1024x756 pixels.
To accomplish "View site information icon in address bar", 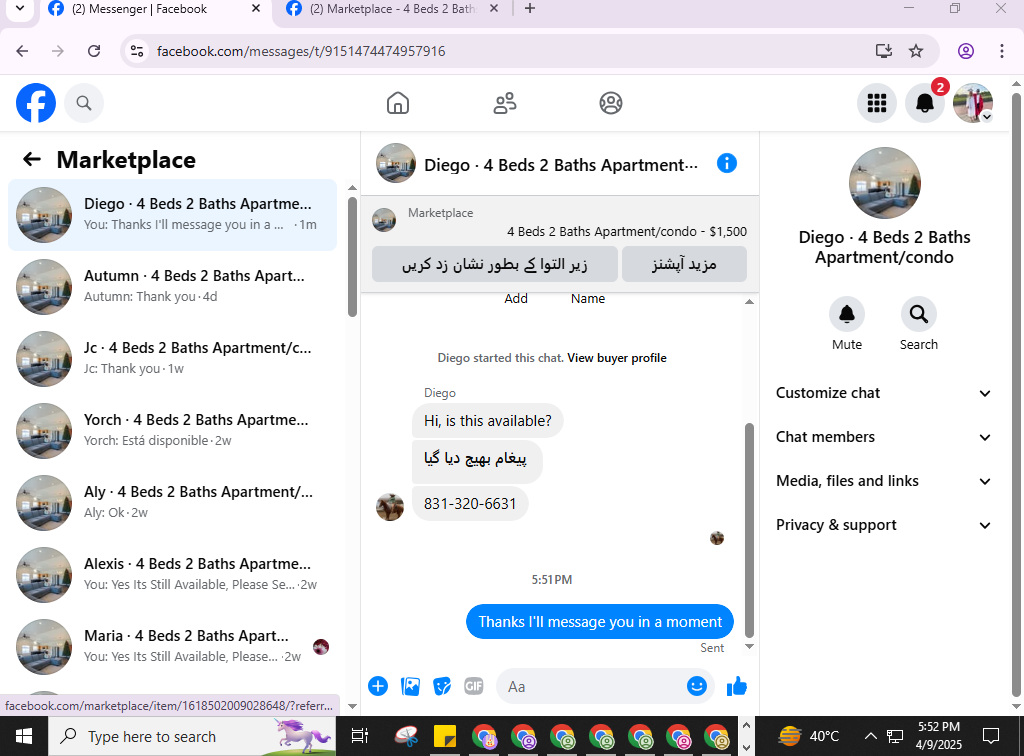I will click(136, 51).
